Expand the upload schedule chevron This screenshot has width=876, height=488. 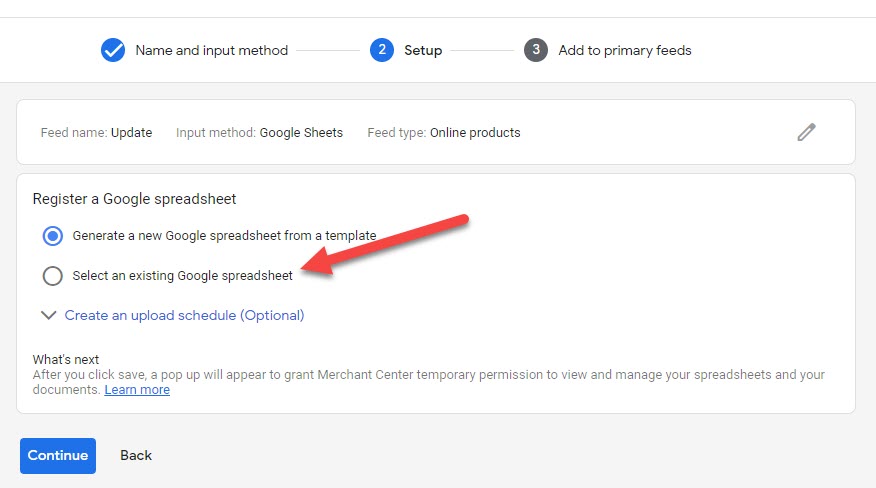(49, 315)
